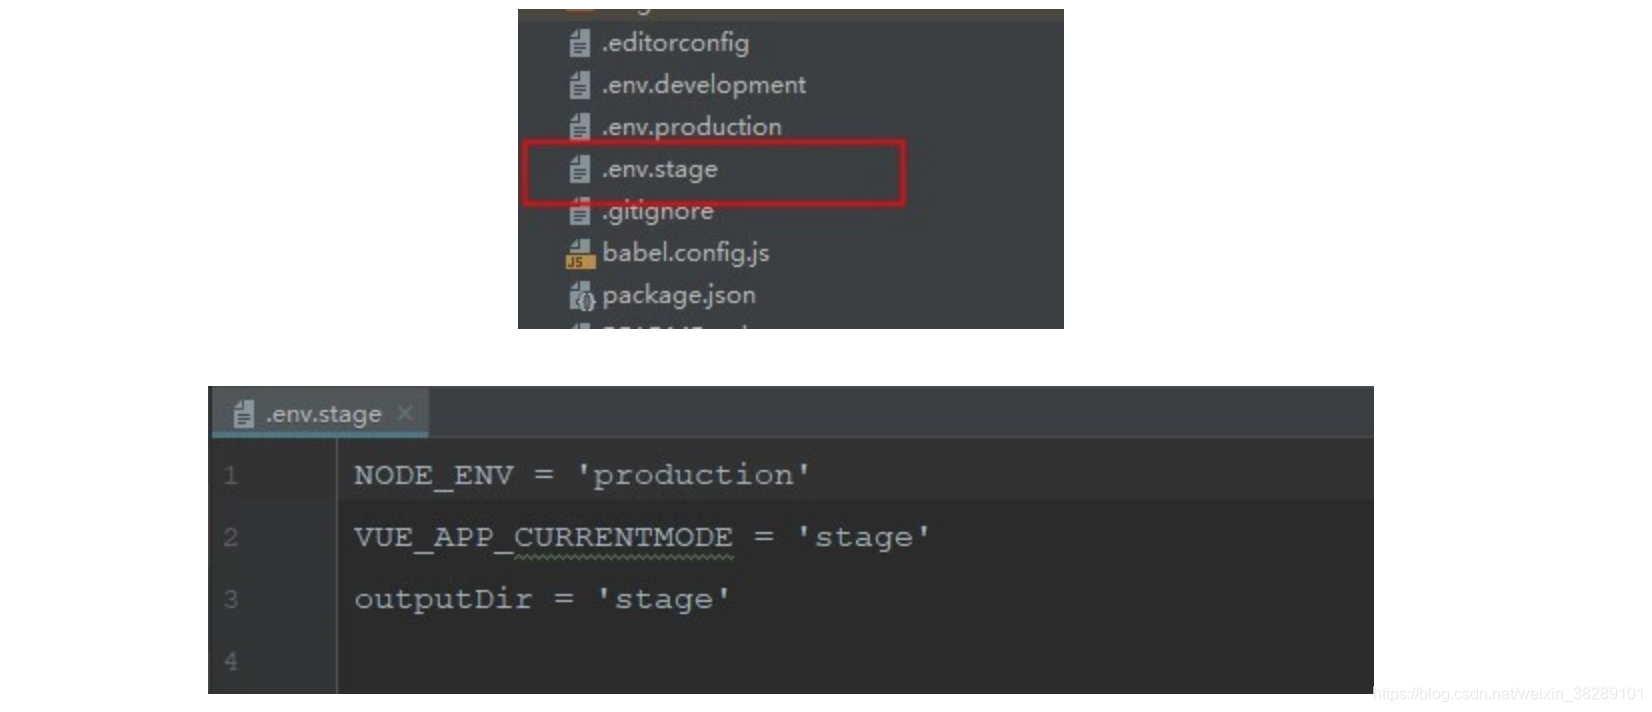1652x712 pixels.
Task: Select the .gitignore entry
Action: click(x=655, y=211)
